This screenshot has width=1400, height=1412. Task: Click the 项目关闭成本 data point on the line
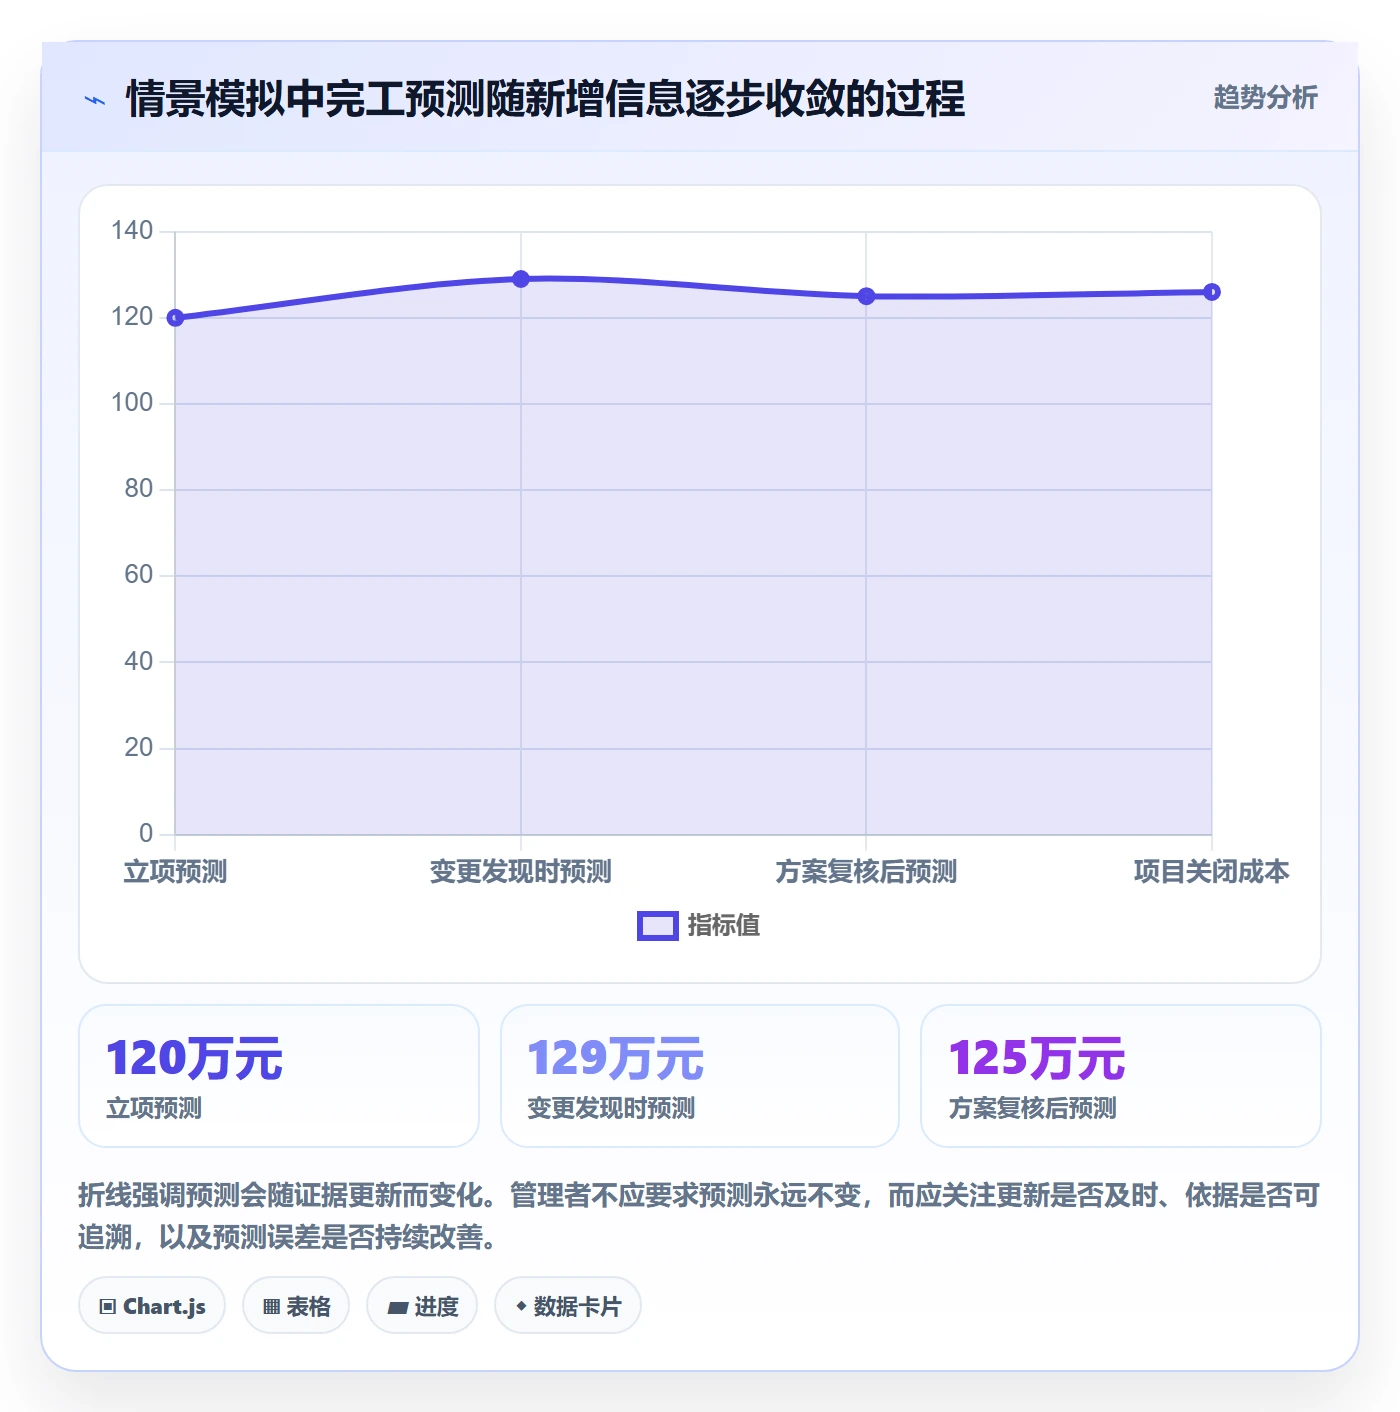point(1212,292)
